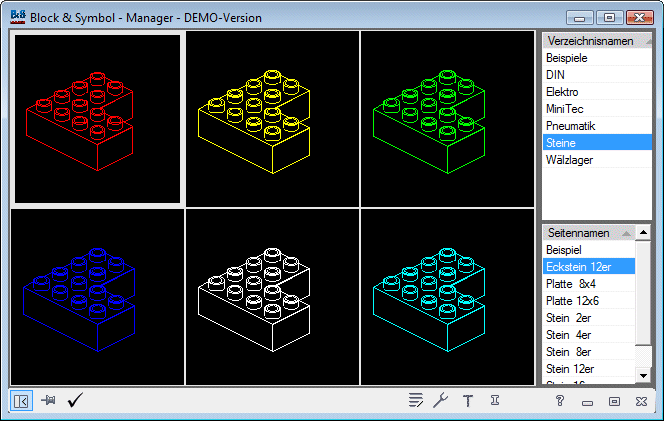Open the MiniTec directory
This screenshot has width=664, height=421.
597,108
